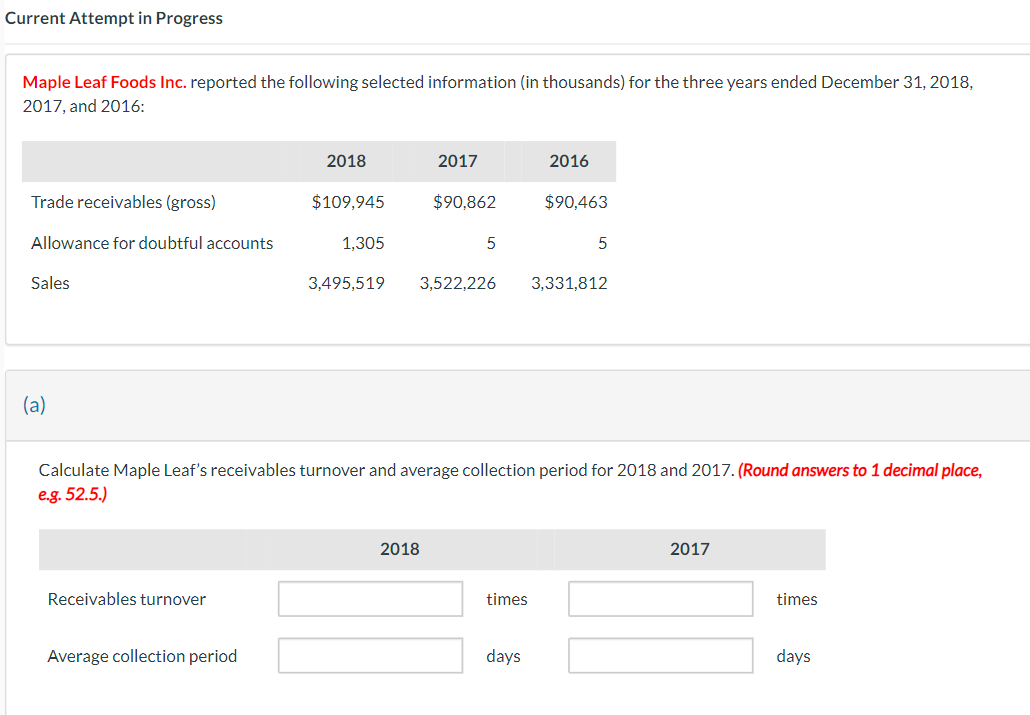The height and width of the screenshot is (715, 1030).
Task: Click the 3,522,226 sales value
Action: click(458, 283)
